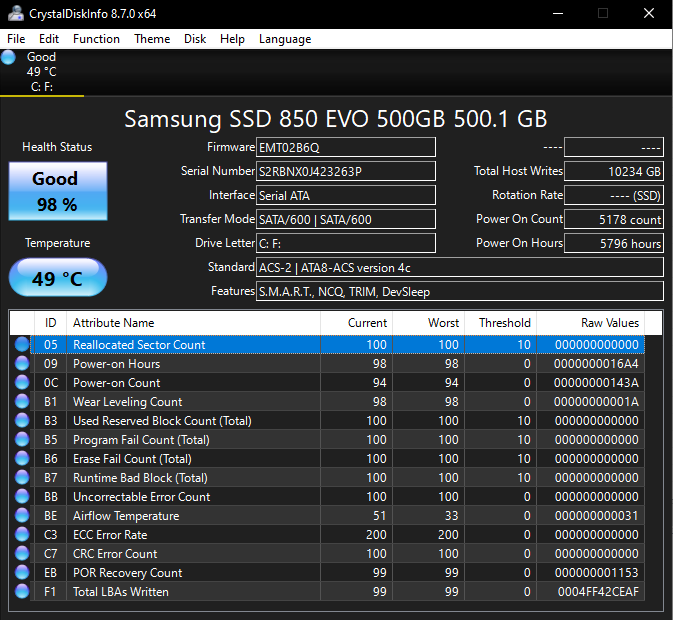Screen dimensions: 673x620
Task: Select the Power-on Count attribute name
Action: point(116,383)
